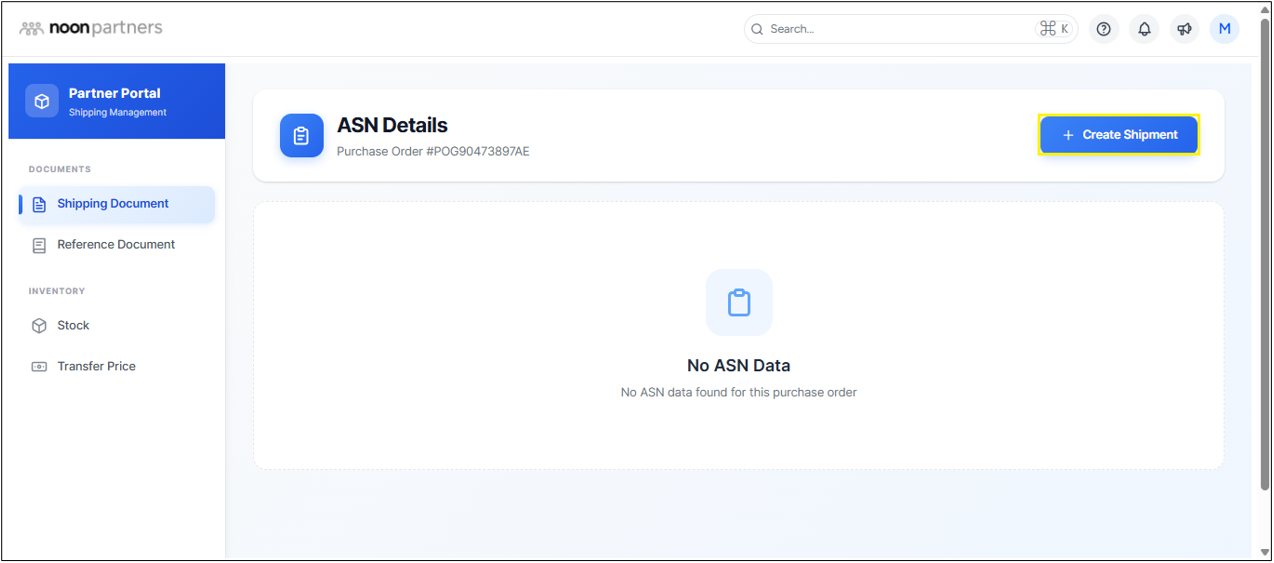1274x563 pixels.
Task: Open Reference Document from the sidebar
Action: (116, 245)
